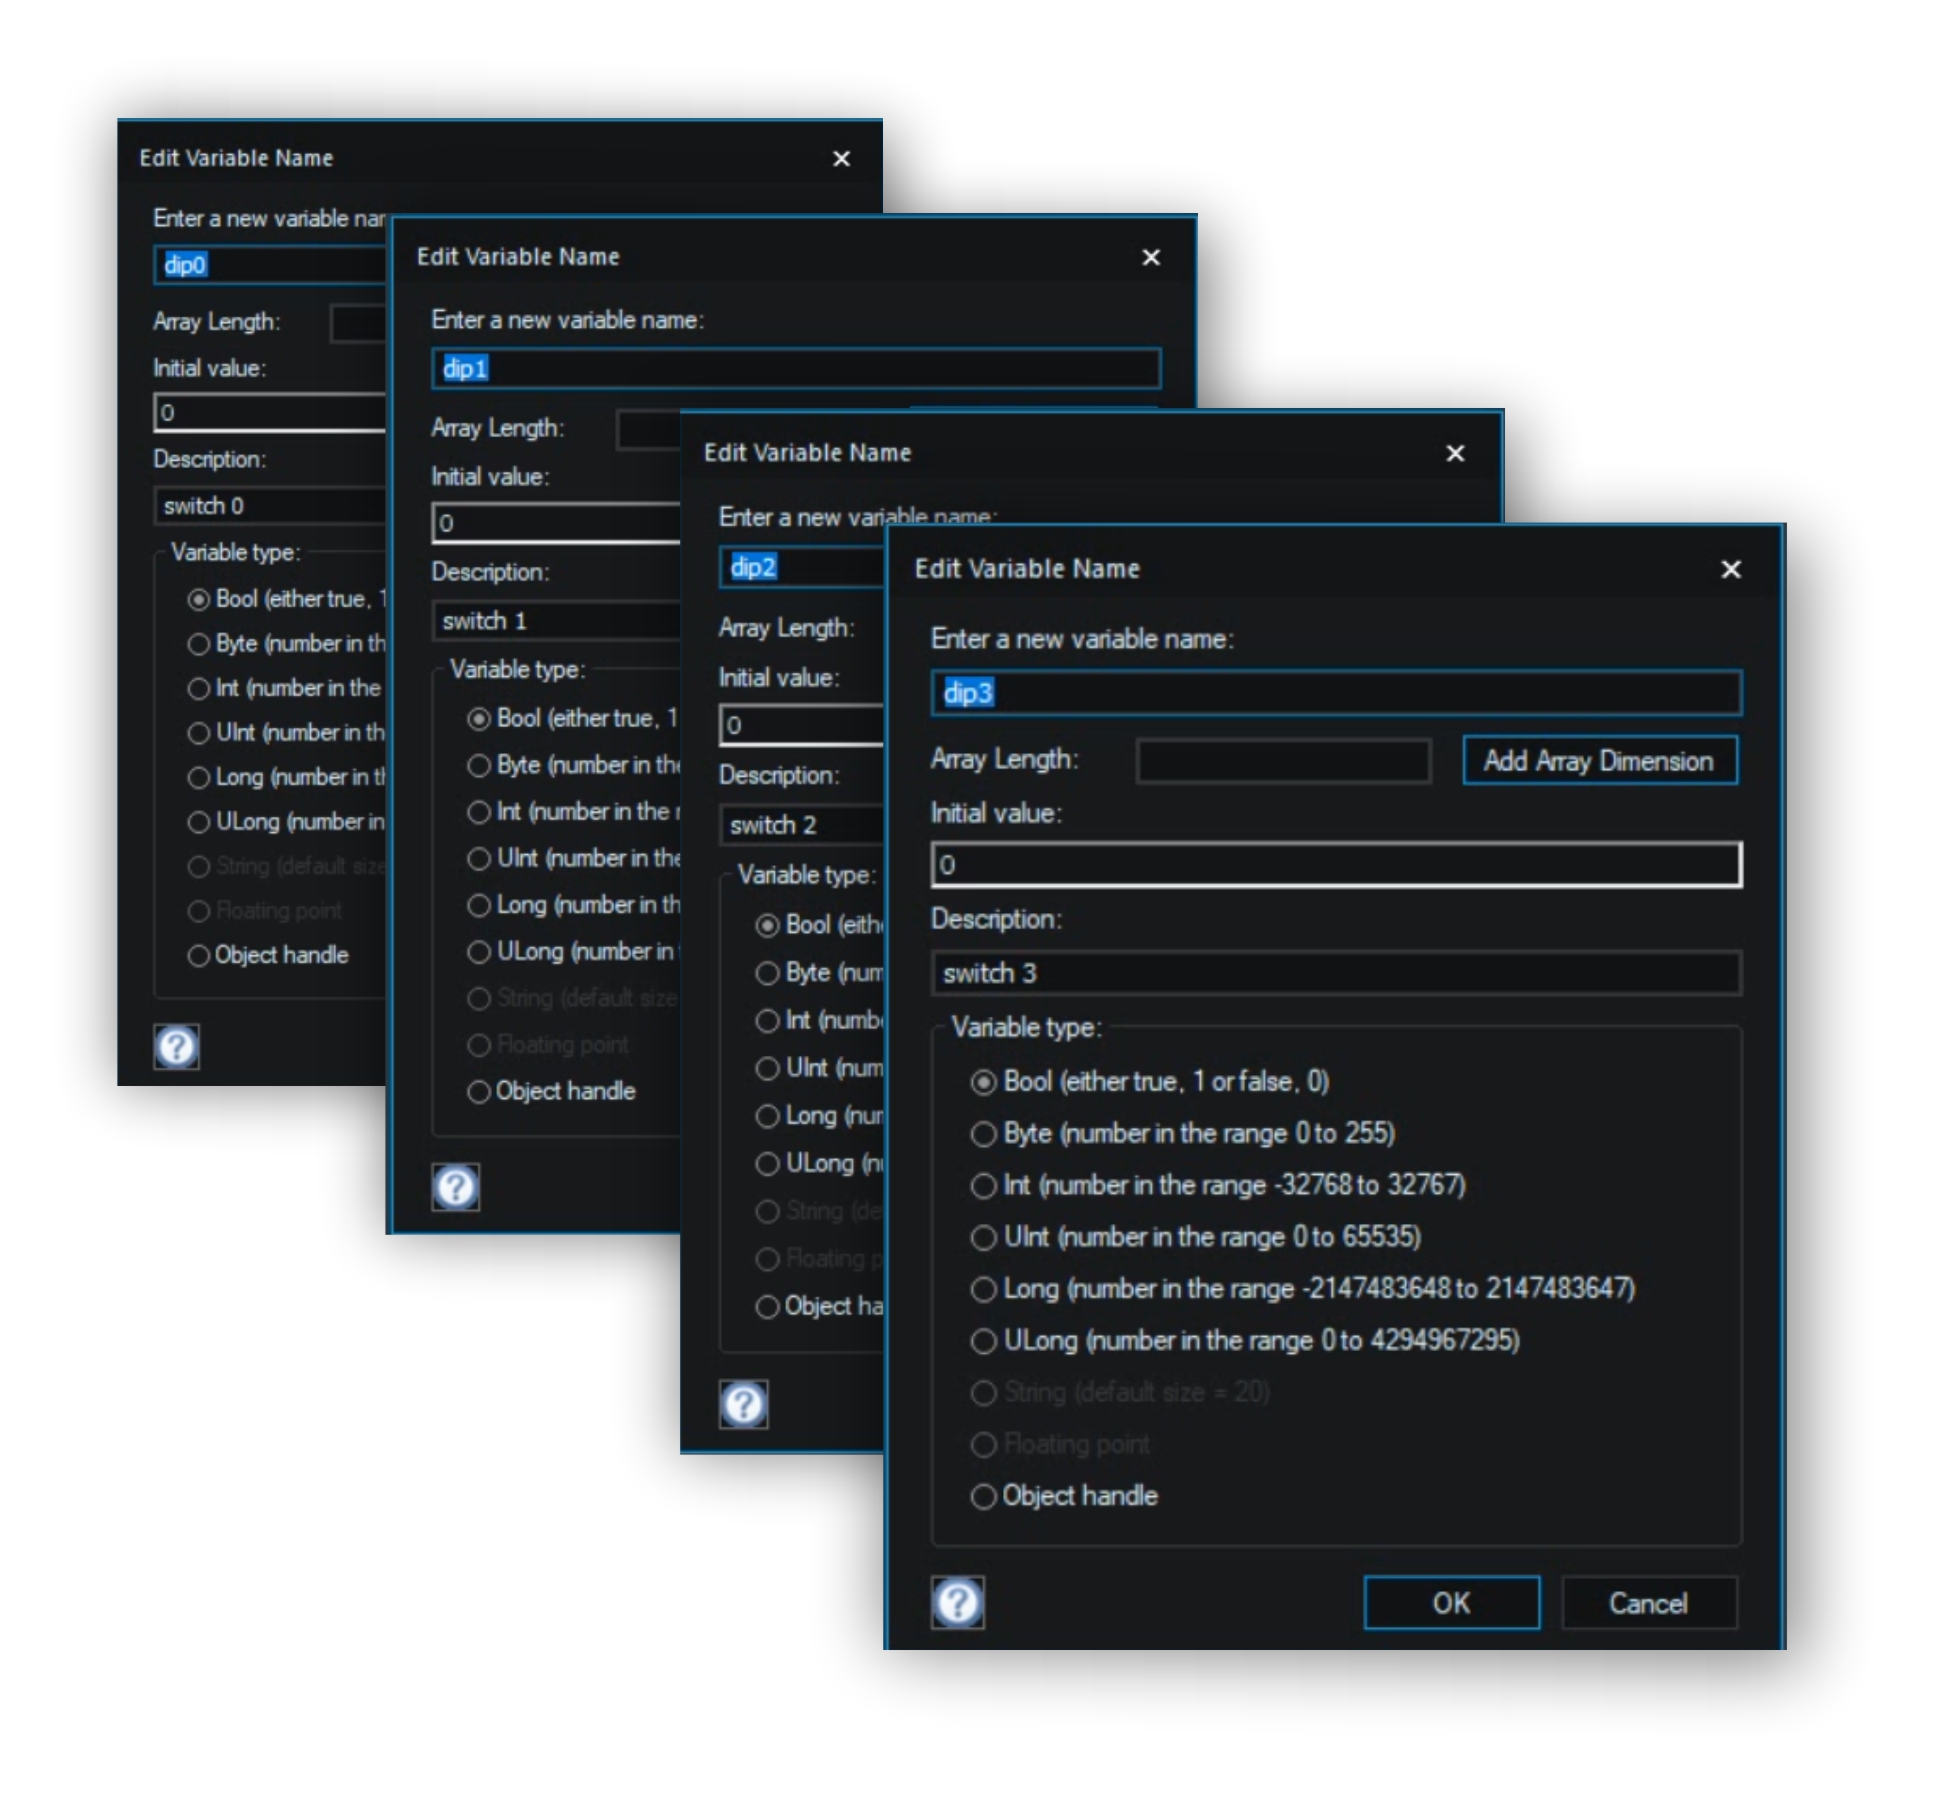Choose Int -32768 to 32767 in dip3 dialog
Screen dimensions: 1941x1807
1218,1185
